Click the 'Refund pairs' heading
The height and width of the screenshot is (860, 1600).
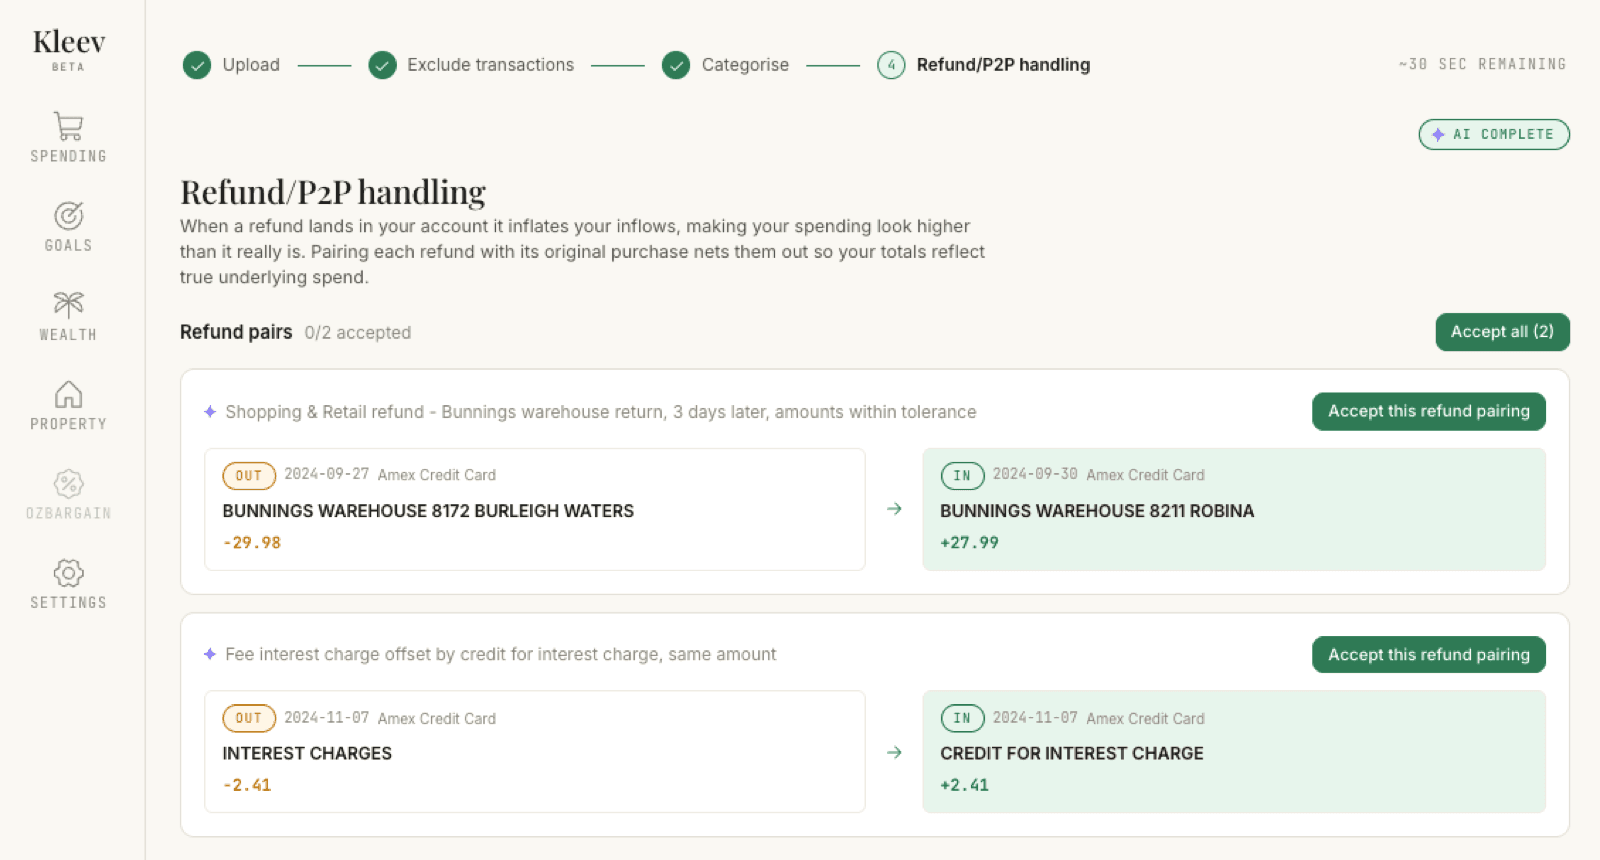point(236,332)
